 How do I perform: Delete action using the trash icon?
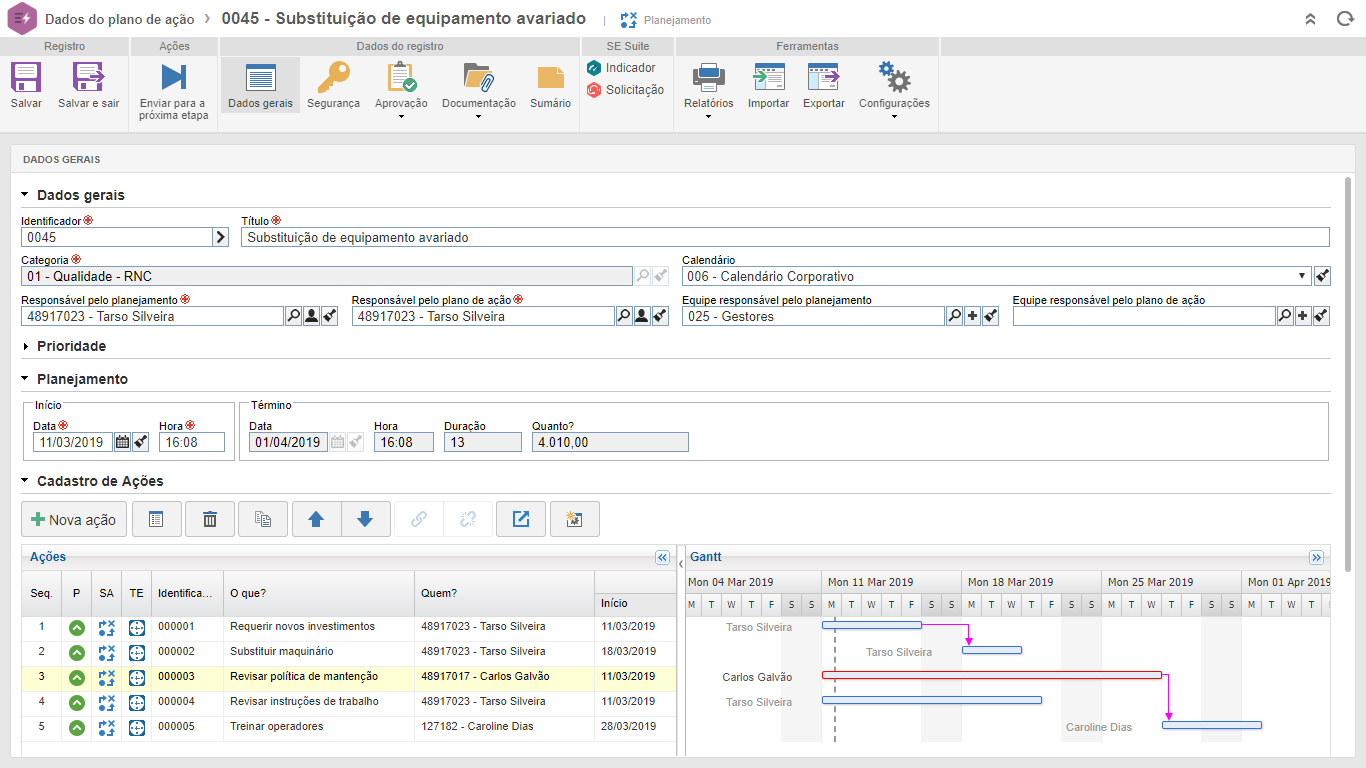(x=210, y=519)
